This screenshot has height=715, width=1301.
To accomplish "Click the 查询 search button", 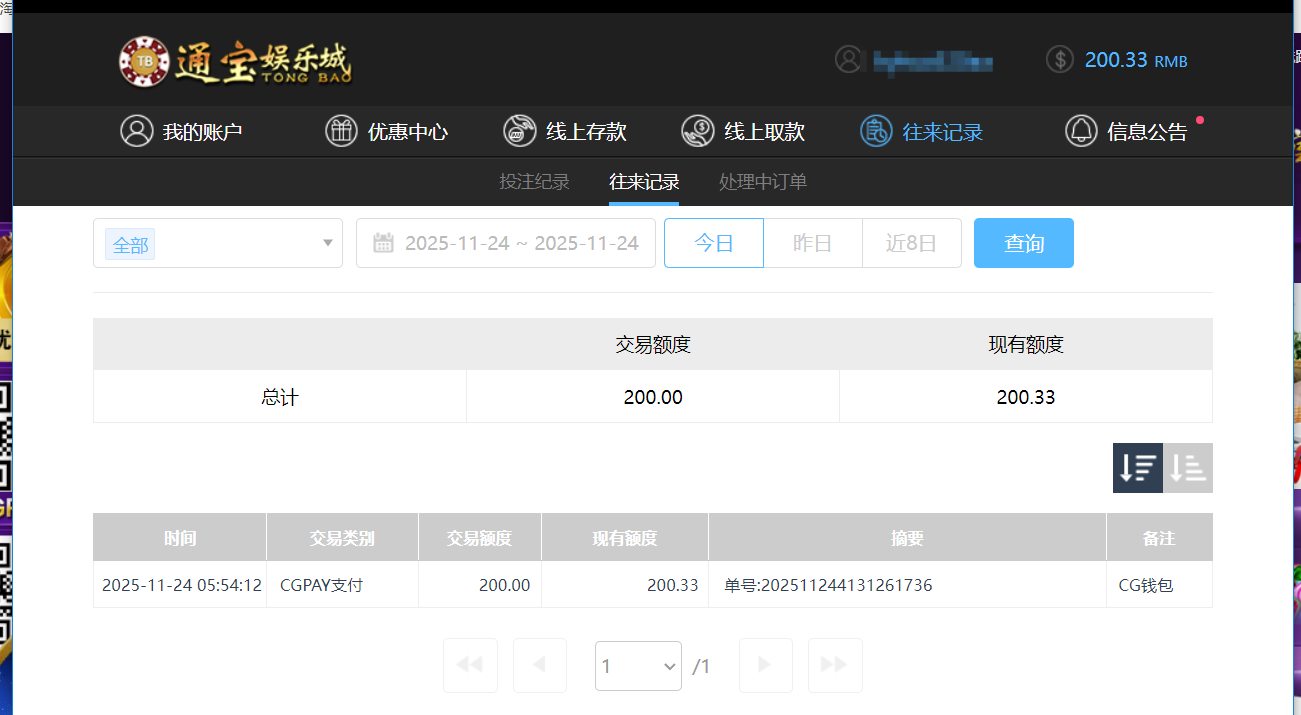I will click(1023, 242).
